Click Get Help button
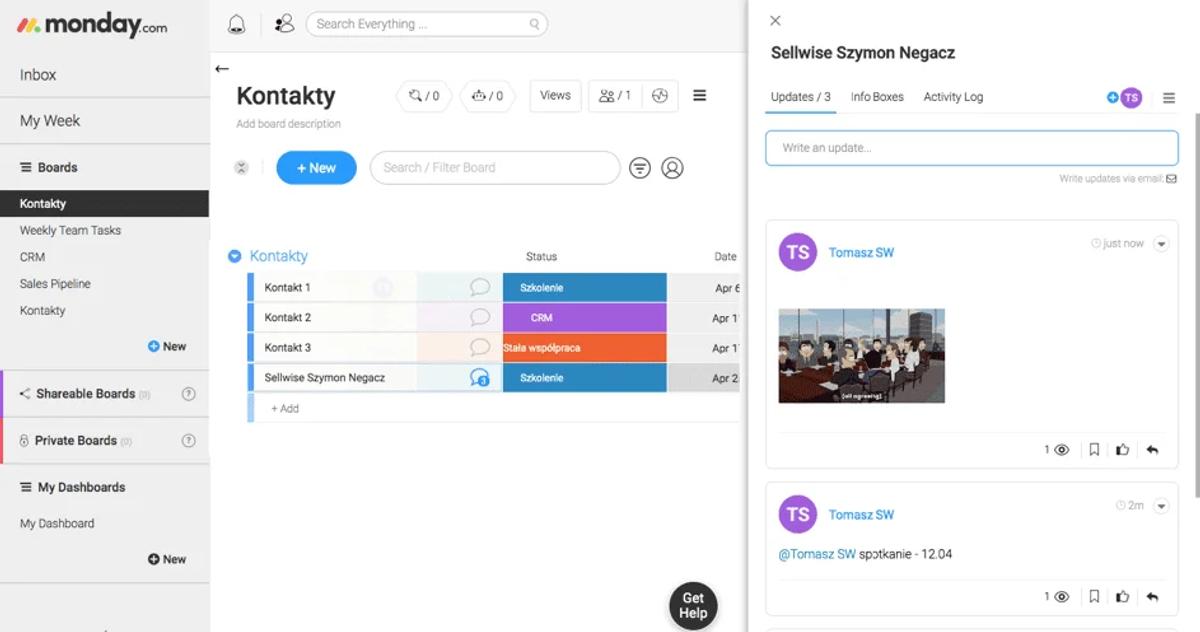This screenshot has height=632, width=1200. (x=693, y=606)
